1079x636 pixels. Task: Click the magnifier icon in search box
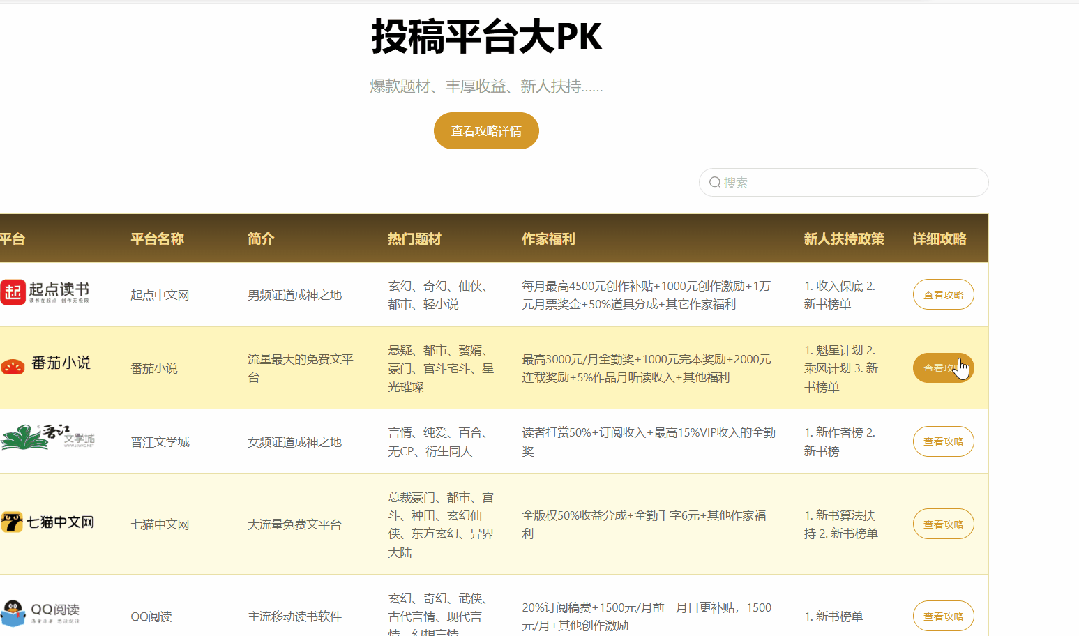pyautogui.click(x=714, y=182)
